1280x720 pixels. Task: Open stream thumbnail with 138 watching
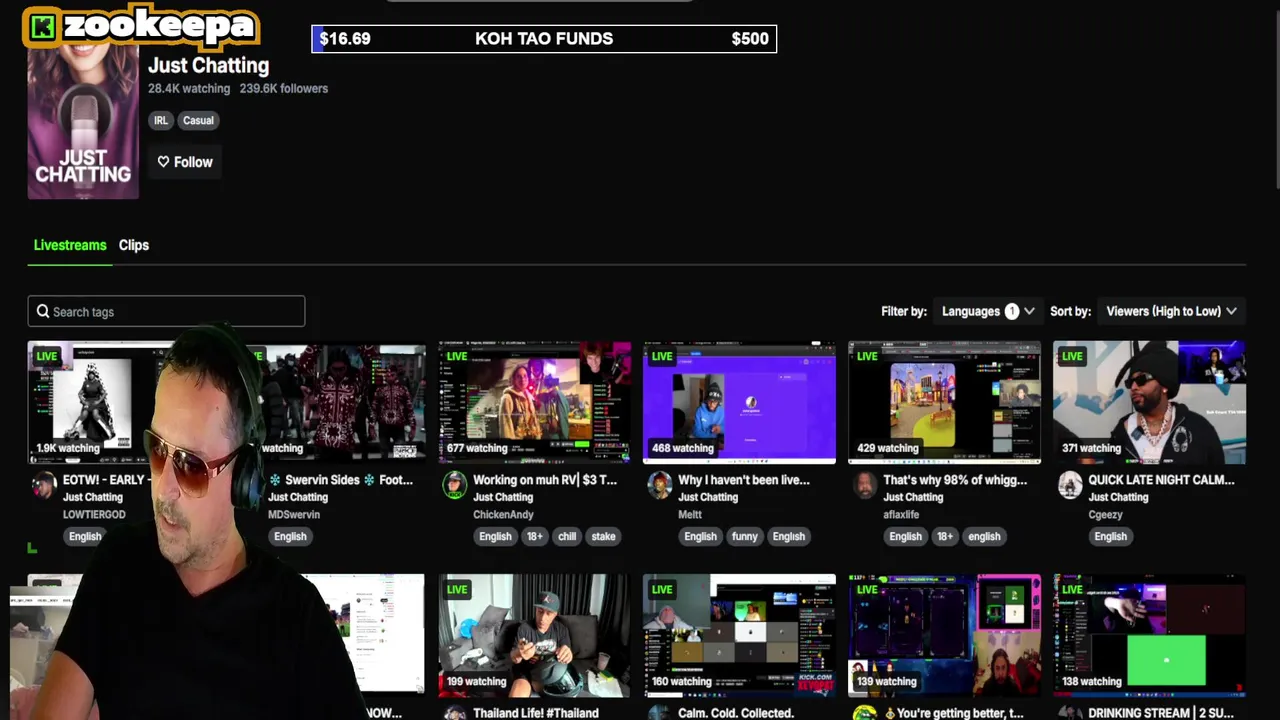[x=1149, y=635]
